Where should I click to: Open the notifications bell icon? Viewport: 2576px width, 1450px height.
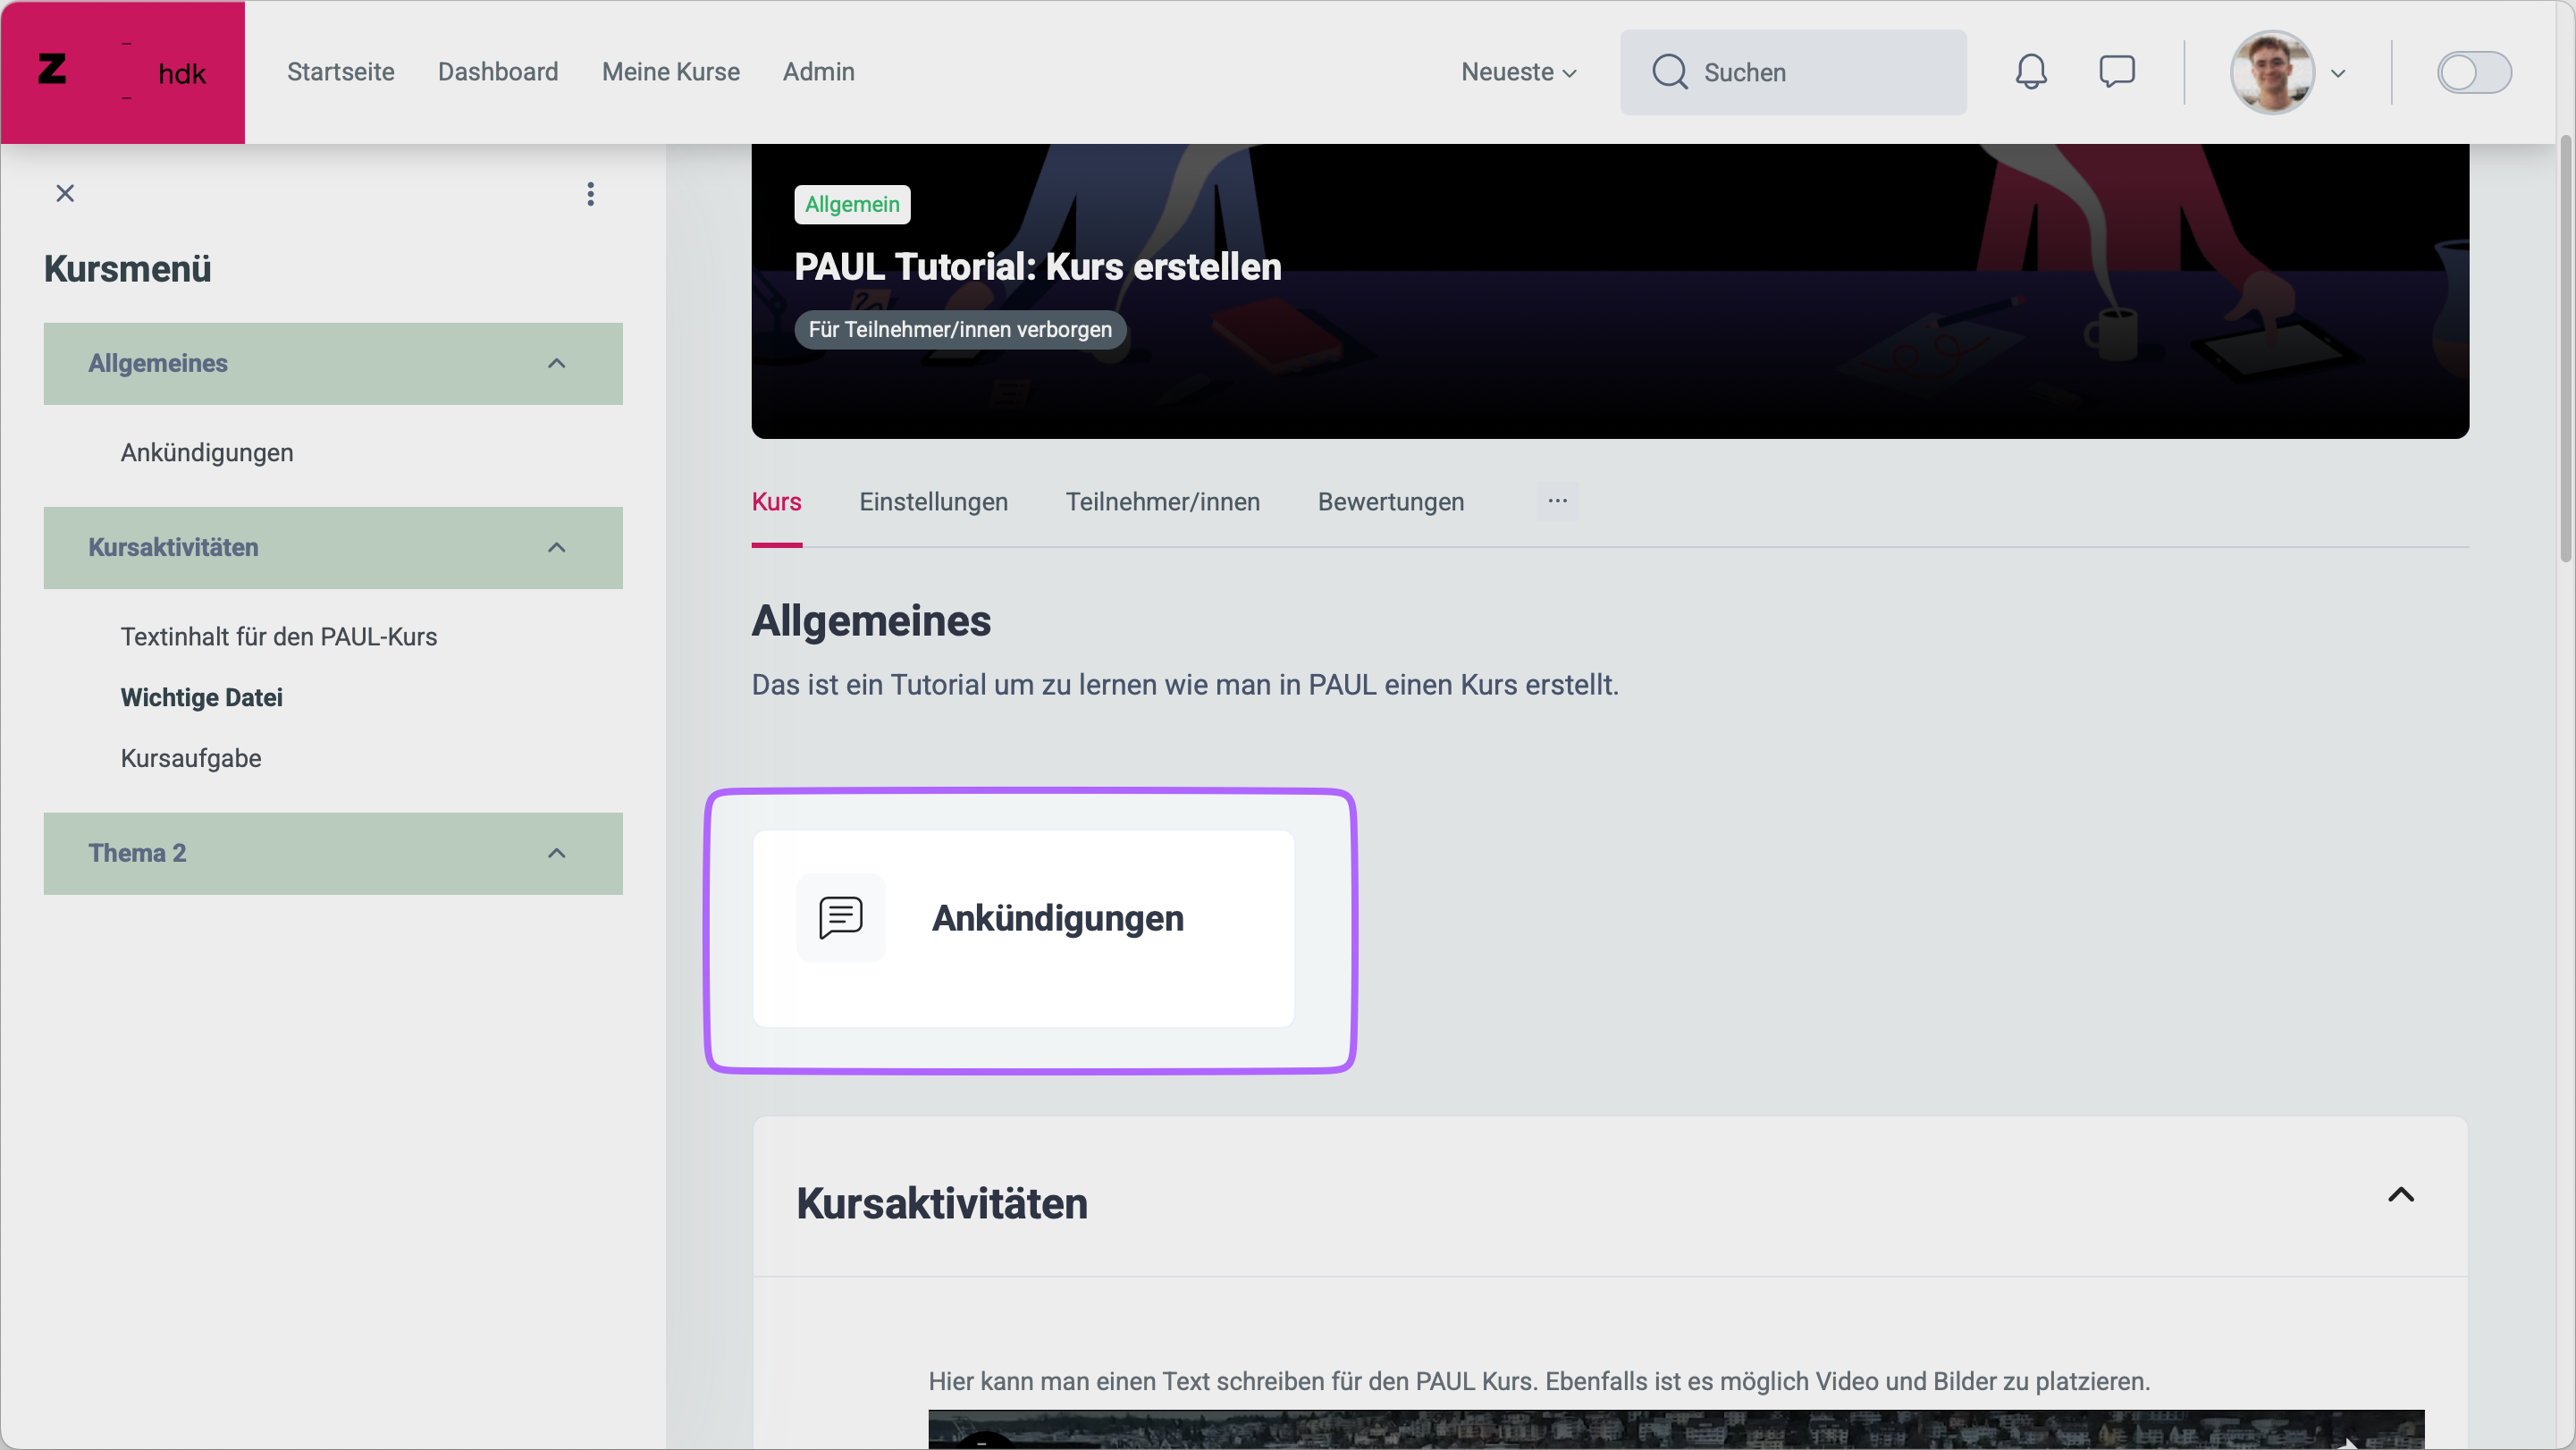click(2030, 72)
